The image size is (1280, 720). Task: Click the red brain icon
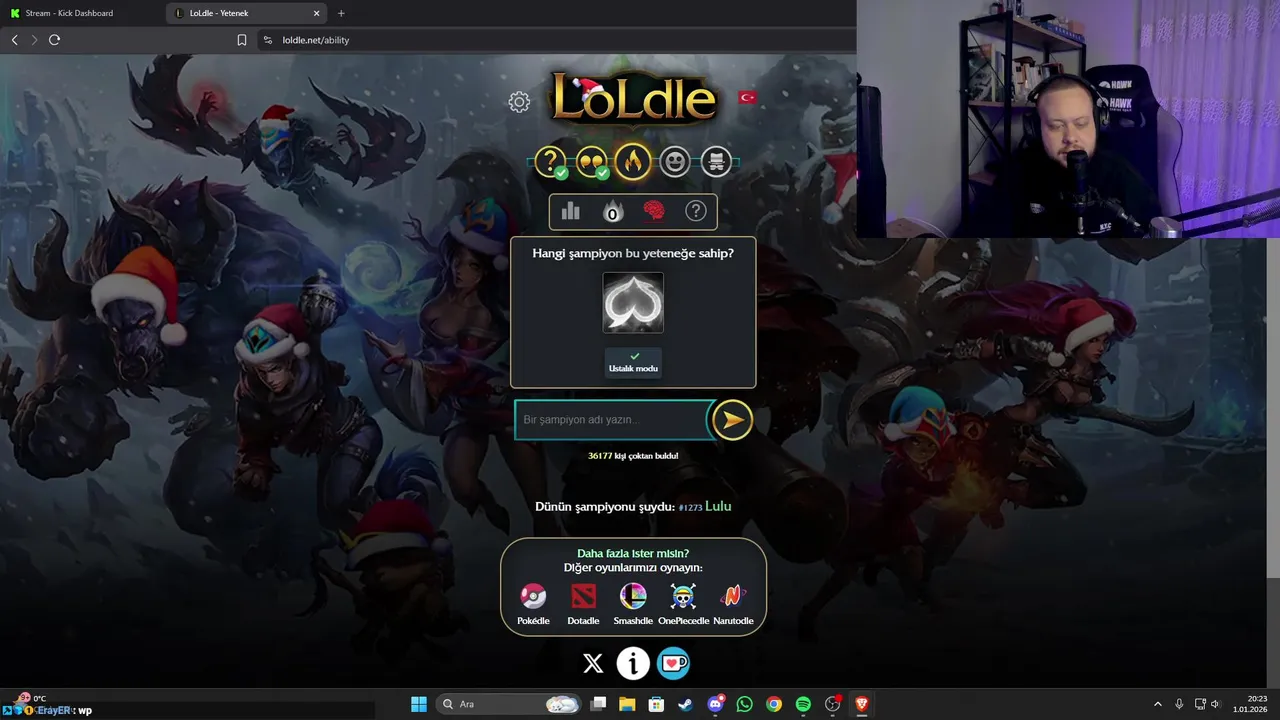[x=654, y=211]
